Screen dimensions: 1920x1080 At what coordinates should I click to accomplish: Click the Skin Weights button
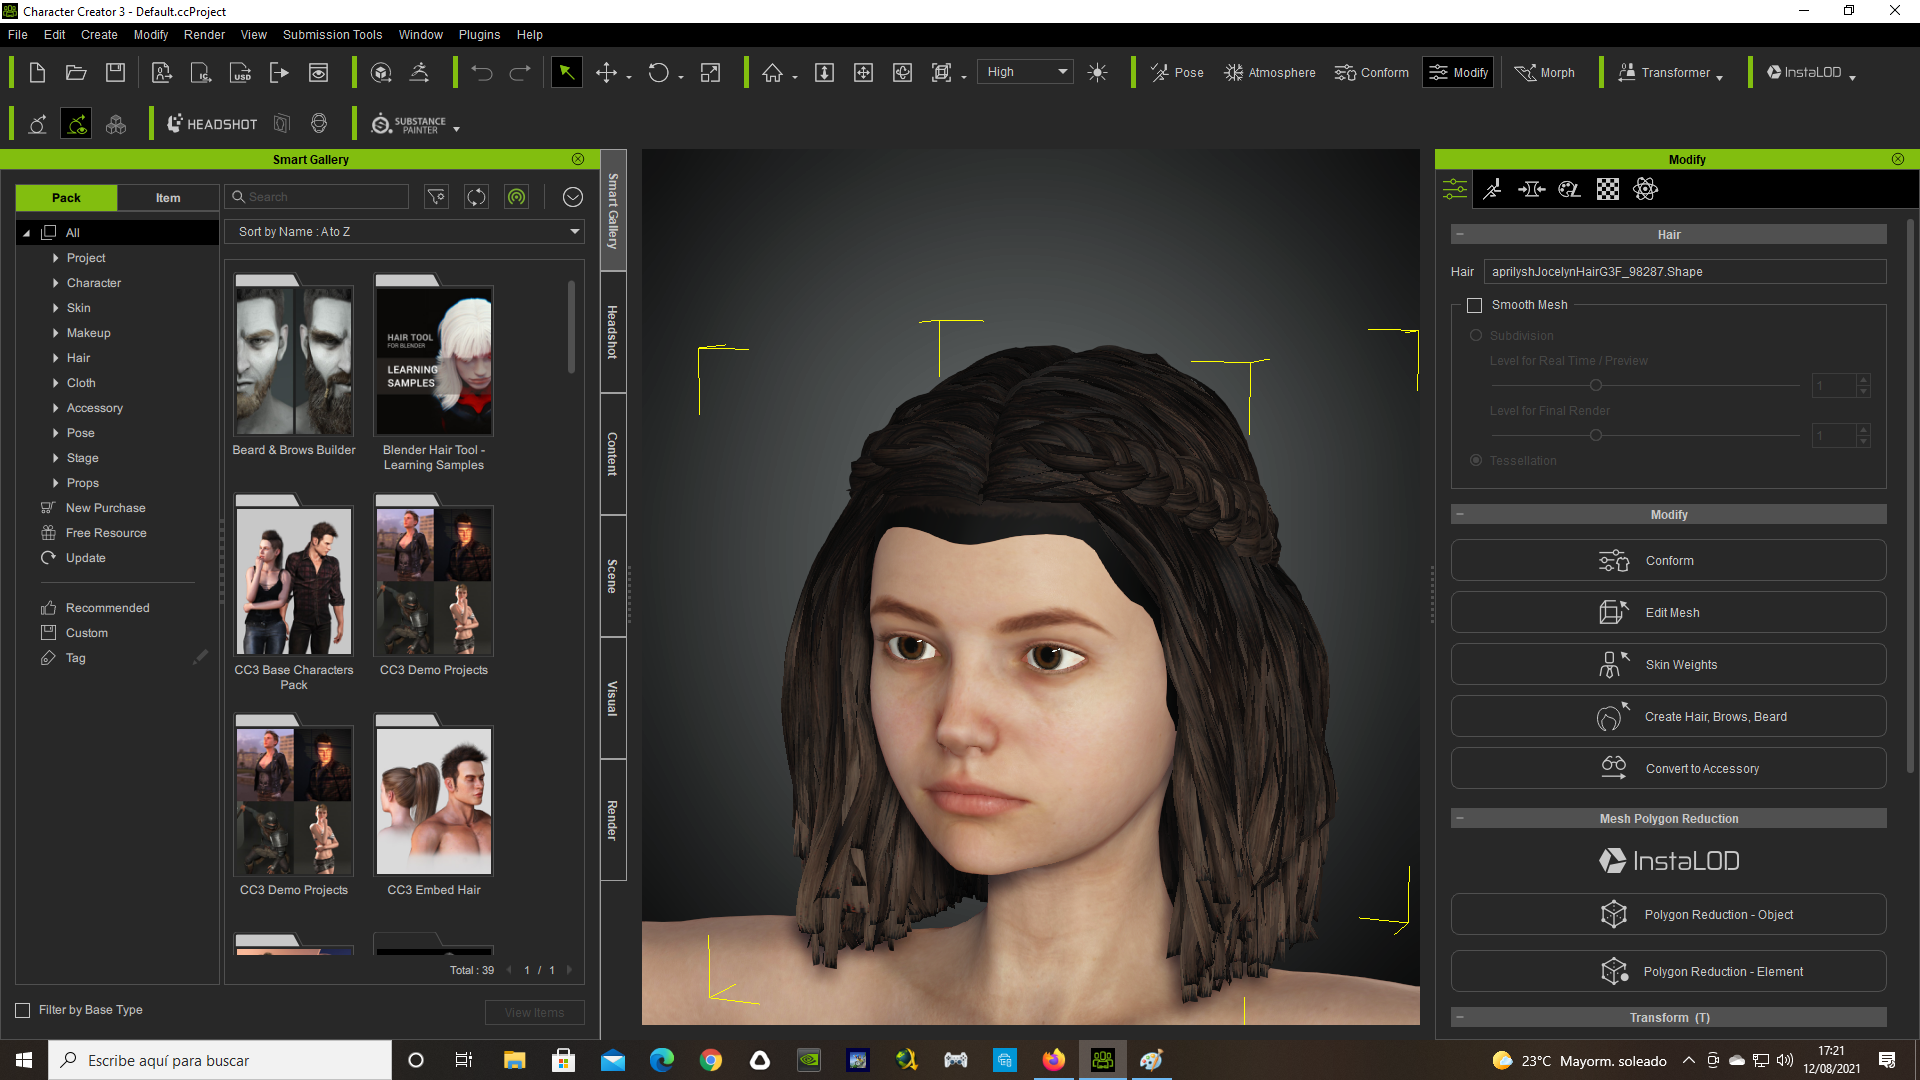pyautogui.click(x=1668, y=665)
